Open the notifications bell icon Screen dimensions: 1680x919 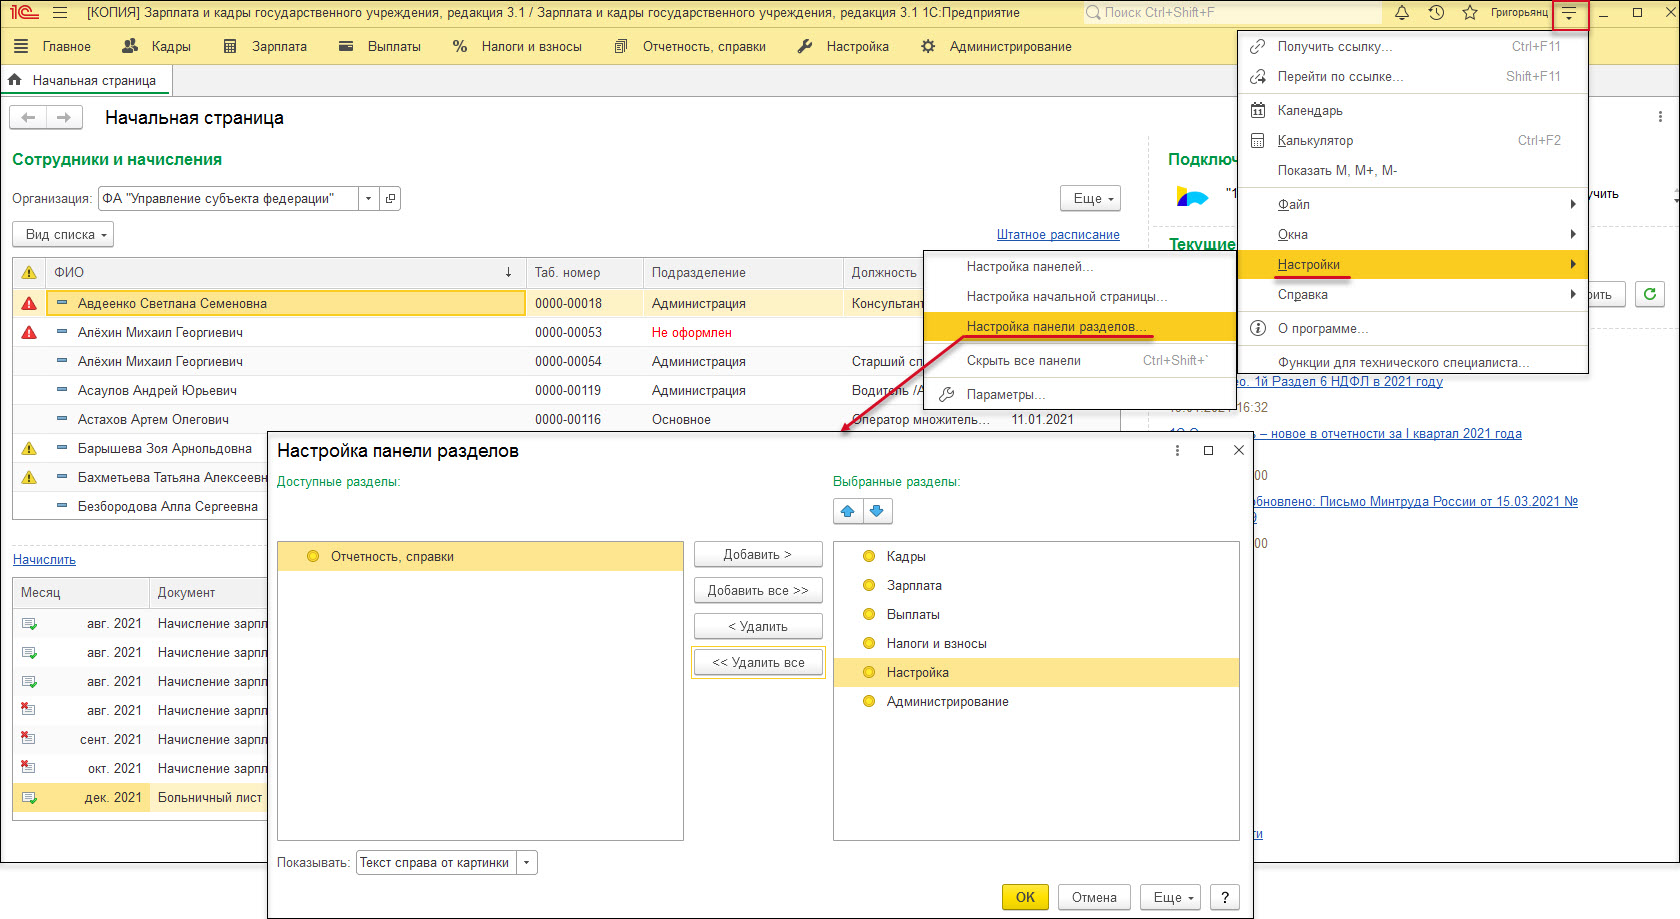(x=1402, y=13)
